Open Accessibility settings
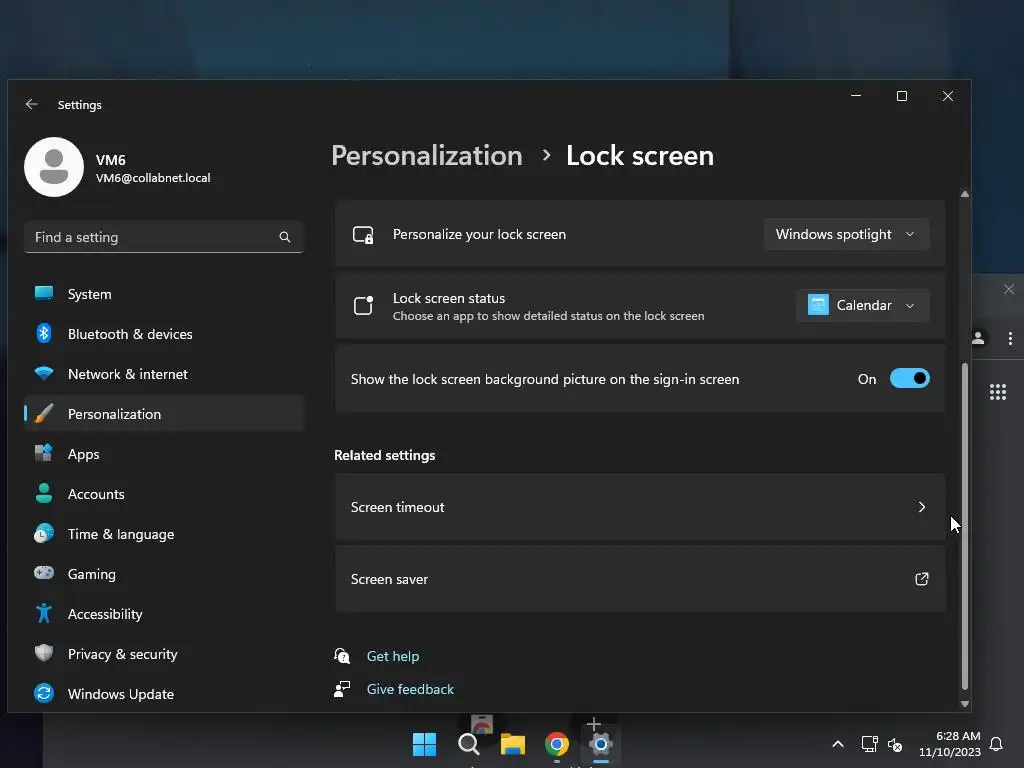Viewport: 1024px width, 768px height. (x=164, y=614)
